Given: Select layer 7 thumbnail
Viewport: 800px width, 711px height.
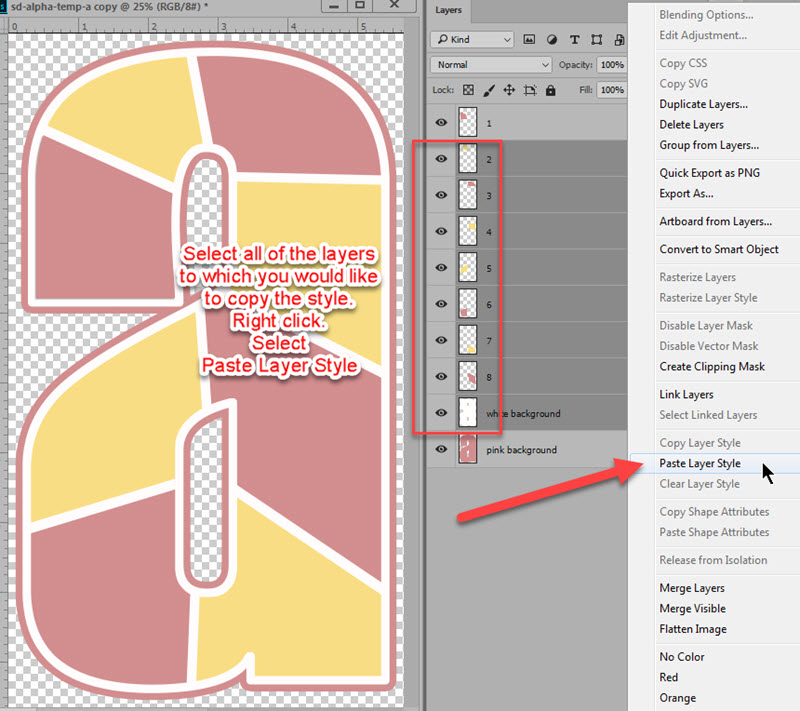Looking at the screenshot, I should pos(468,340).
